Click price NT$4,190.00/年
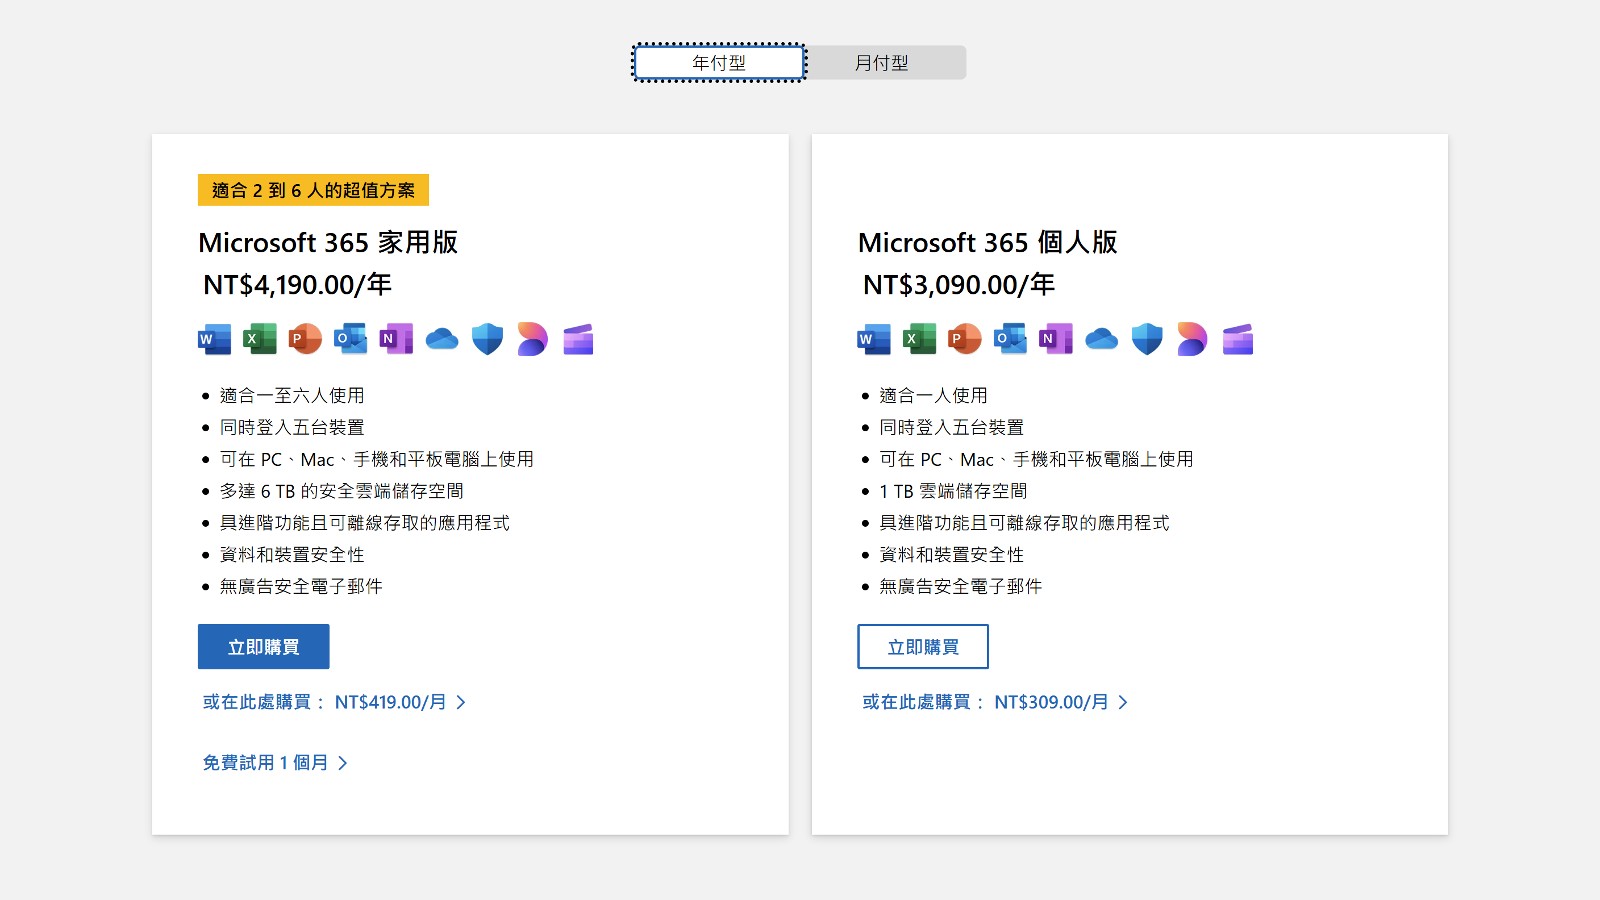 pos(297,285)
